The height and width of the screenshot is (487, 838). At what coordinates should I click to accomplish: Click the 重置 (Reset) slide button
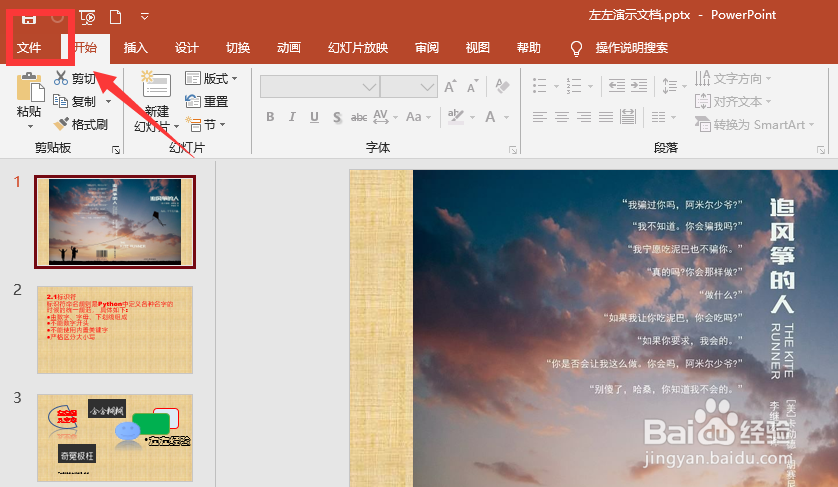pyautogui.click(x=206, y=101)
